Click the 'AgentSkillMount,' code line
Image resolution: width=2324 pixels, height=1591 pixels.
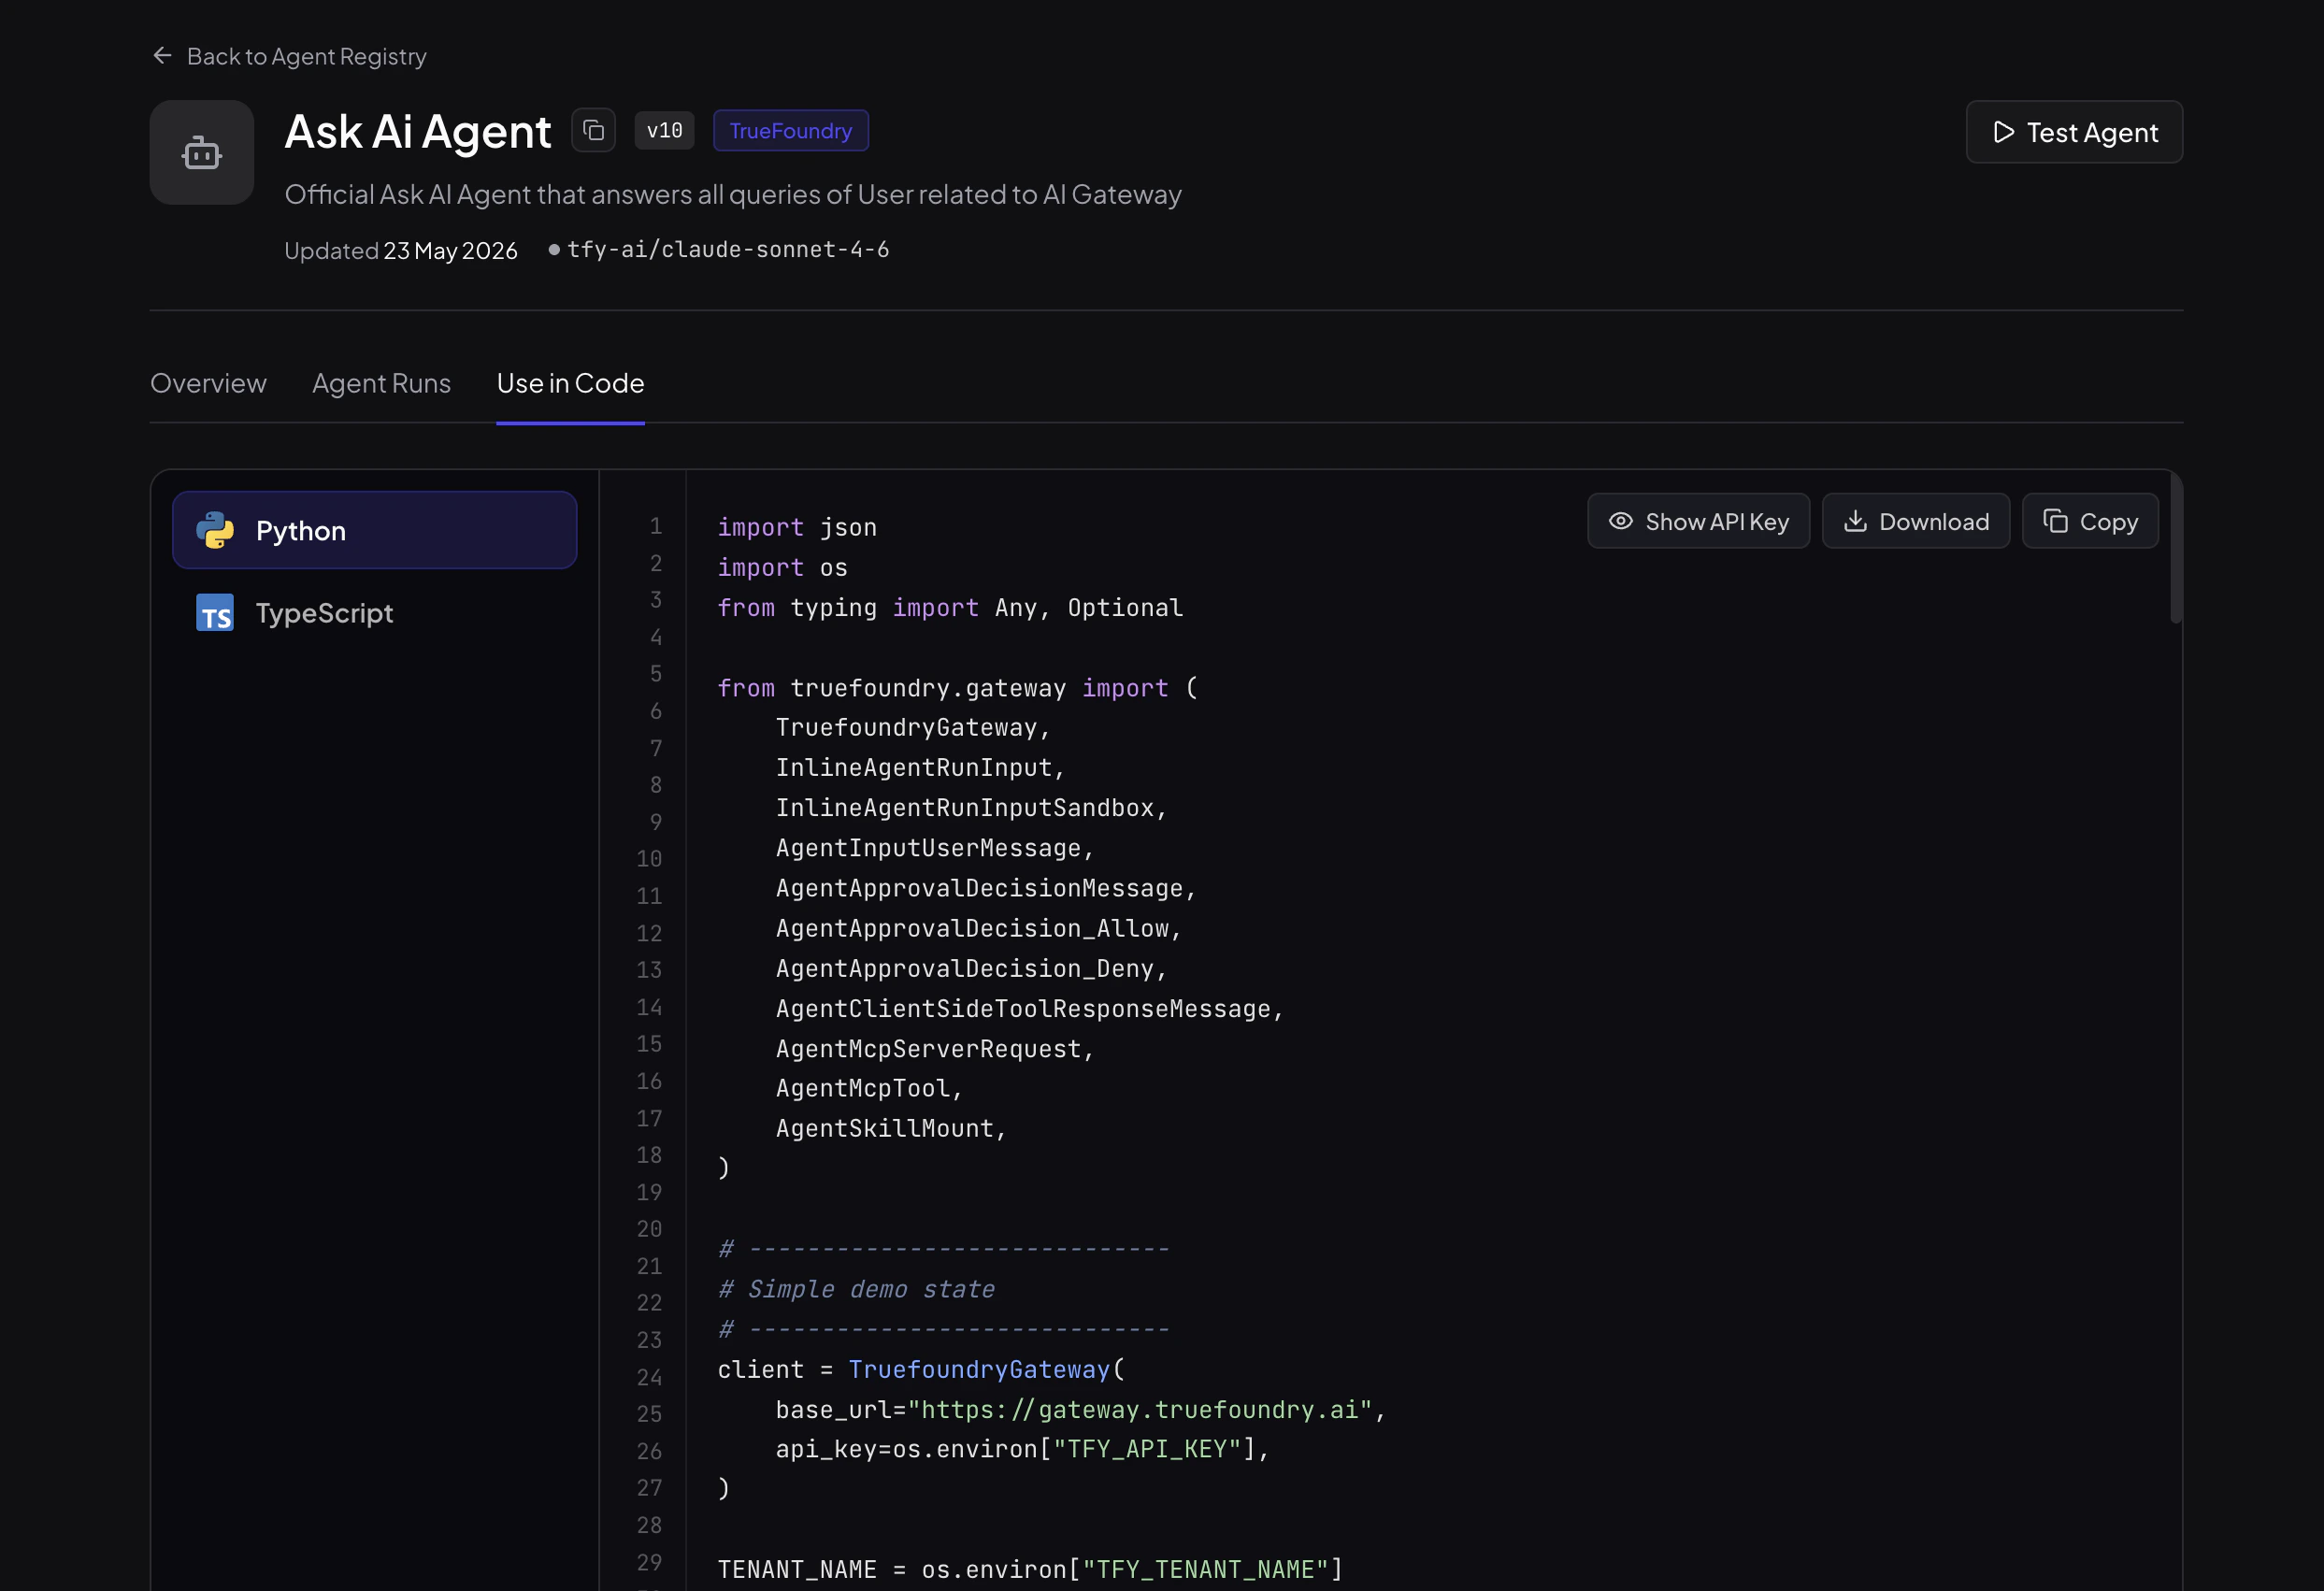[x=890, y=1128]
